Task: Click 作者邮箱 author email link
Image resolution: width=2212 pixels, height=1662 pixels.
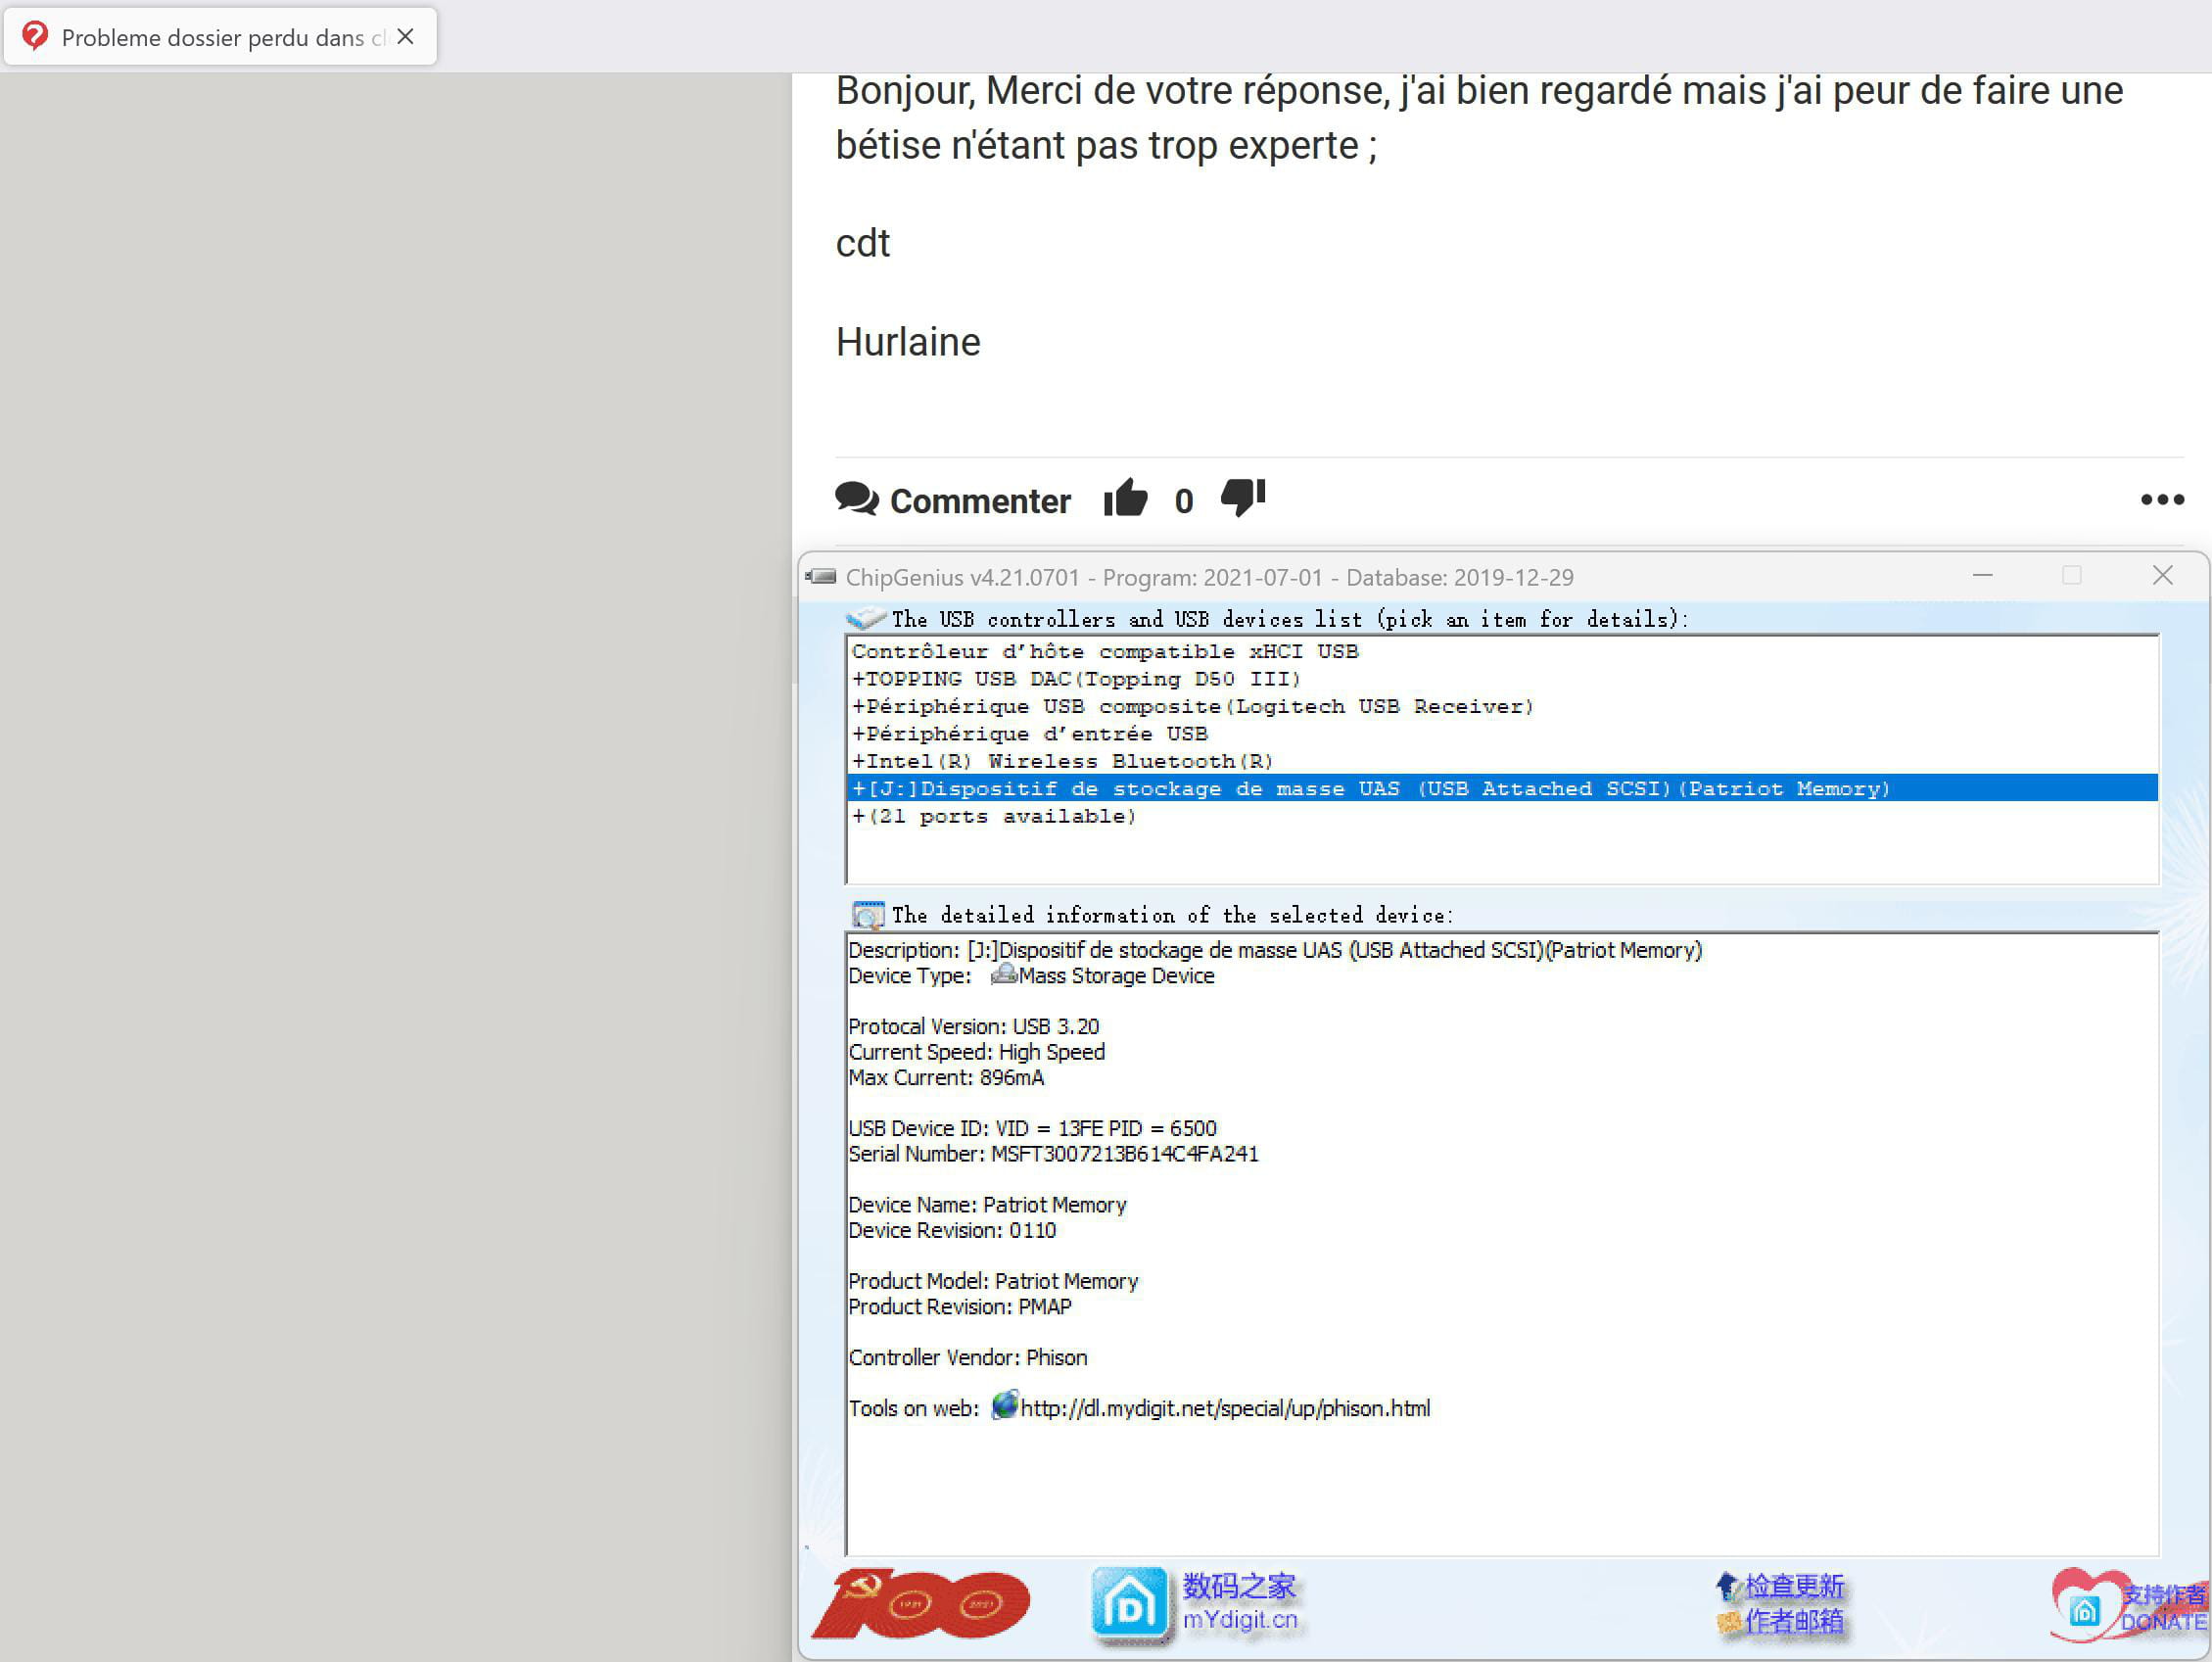Action: pos(1794,1621)
